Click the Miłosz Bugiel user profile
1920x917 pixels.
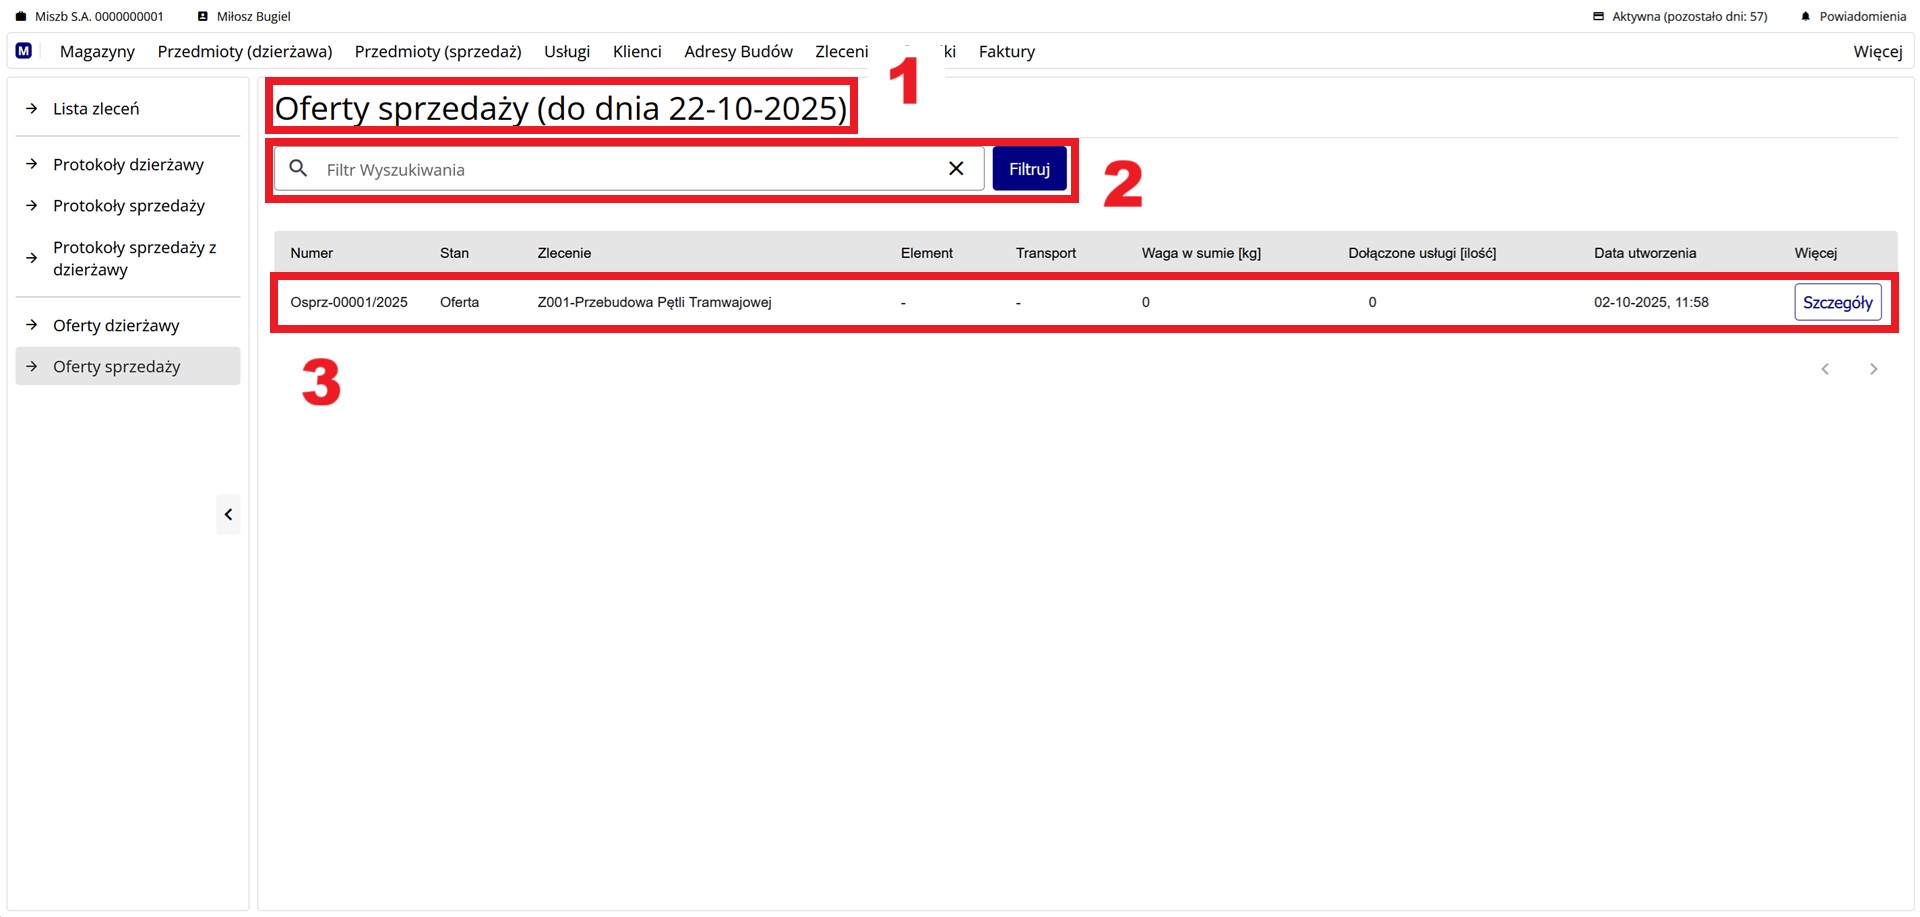click(x=245, y=16)
